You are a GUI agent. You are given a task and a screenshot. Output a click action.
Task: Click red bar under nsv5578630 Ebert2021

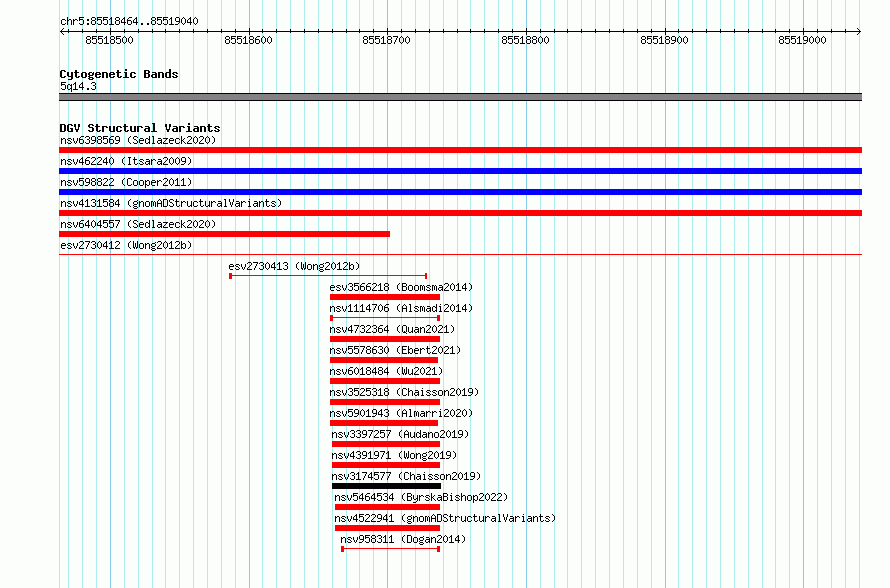click(384, 360)
